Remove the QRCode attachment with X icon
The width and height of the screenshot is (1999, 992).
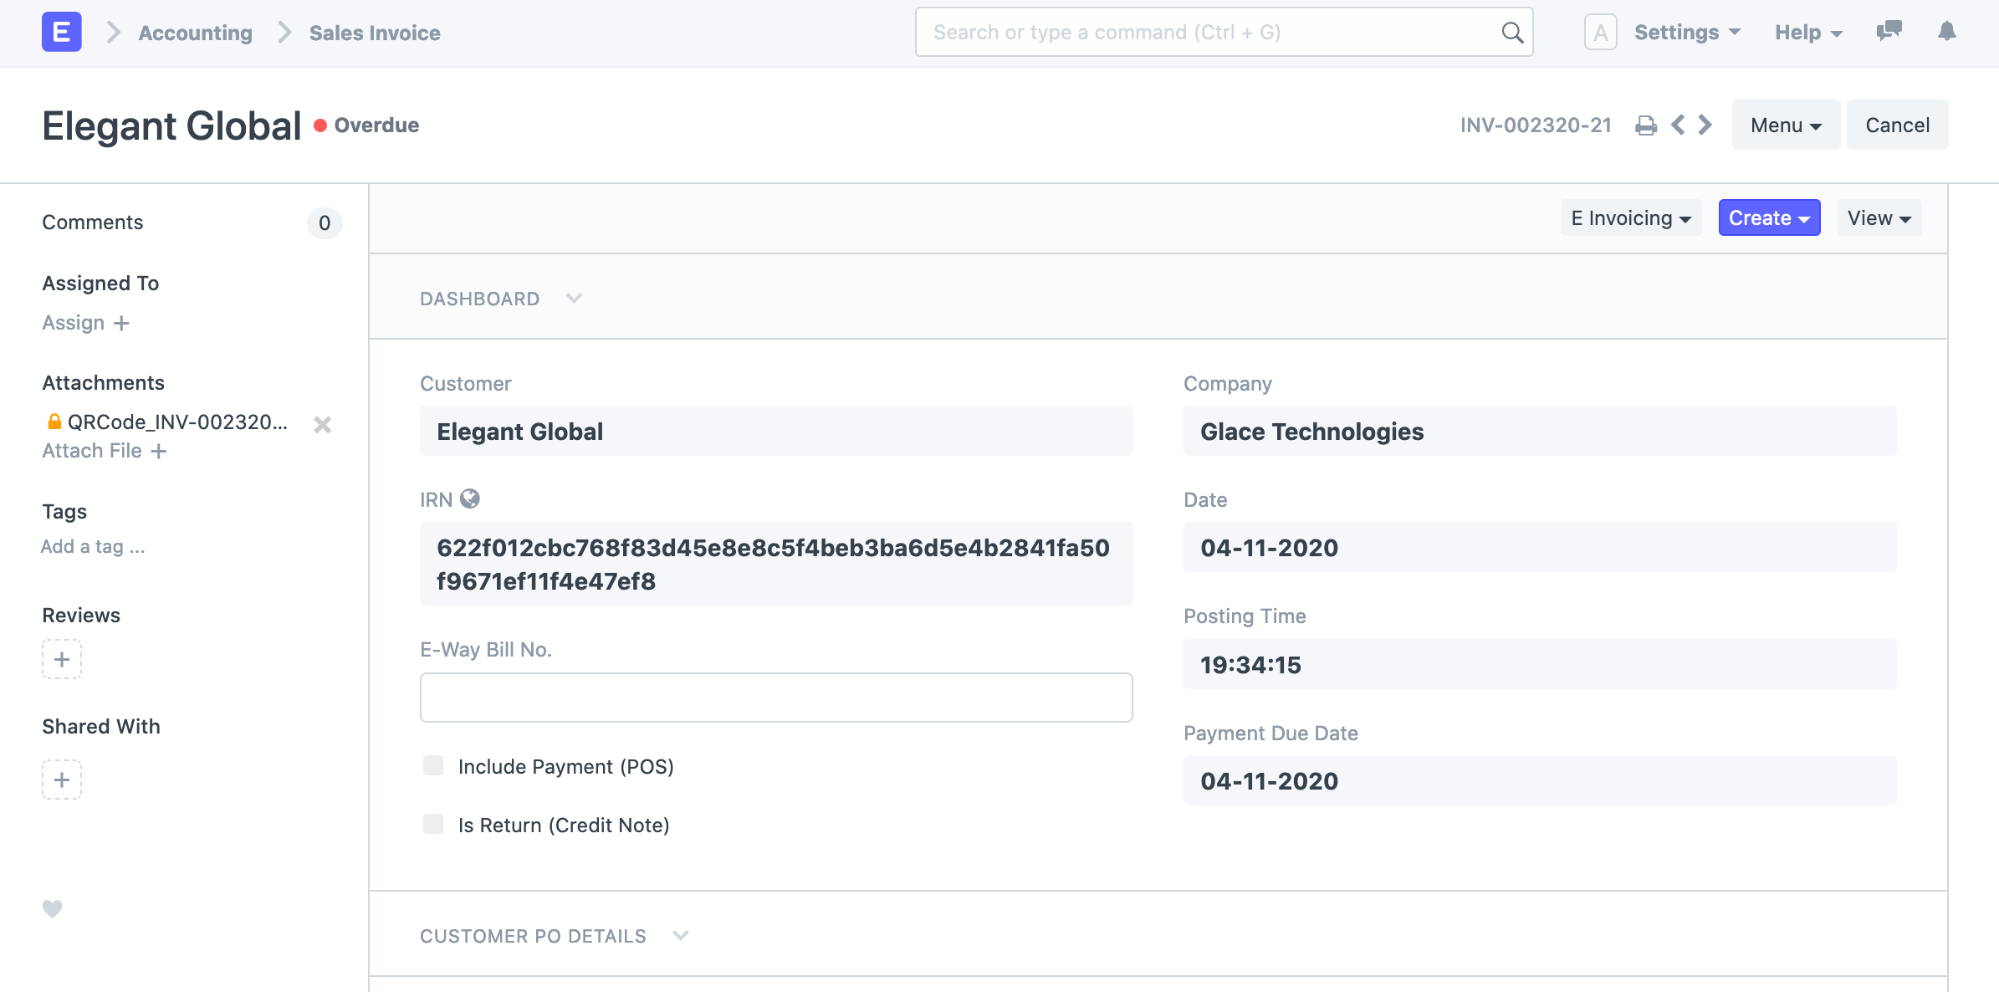(x=322, y=424)
